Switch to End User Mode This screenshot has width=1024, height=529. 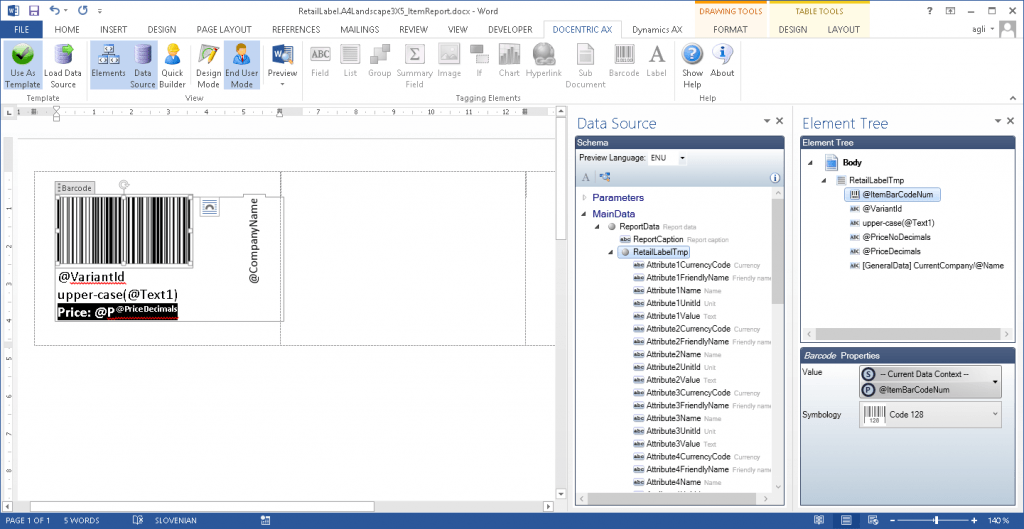[242, 65]
